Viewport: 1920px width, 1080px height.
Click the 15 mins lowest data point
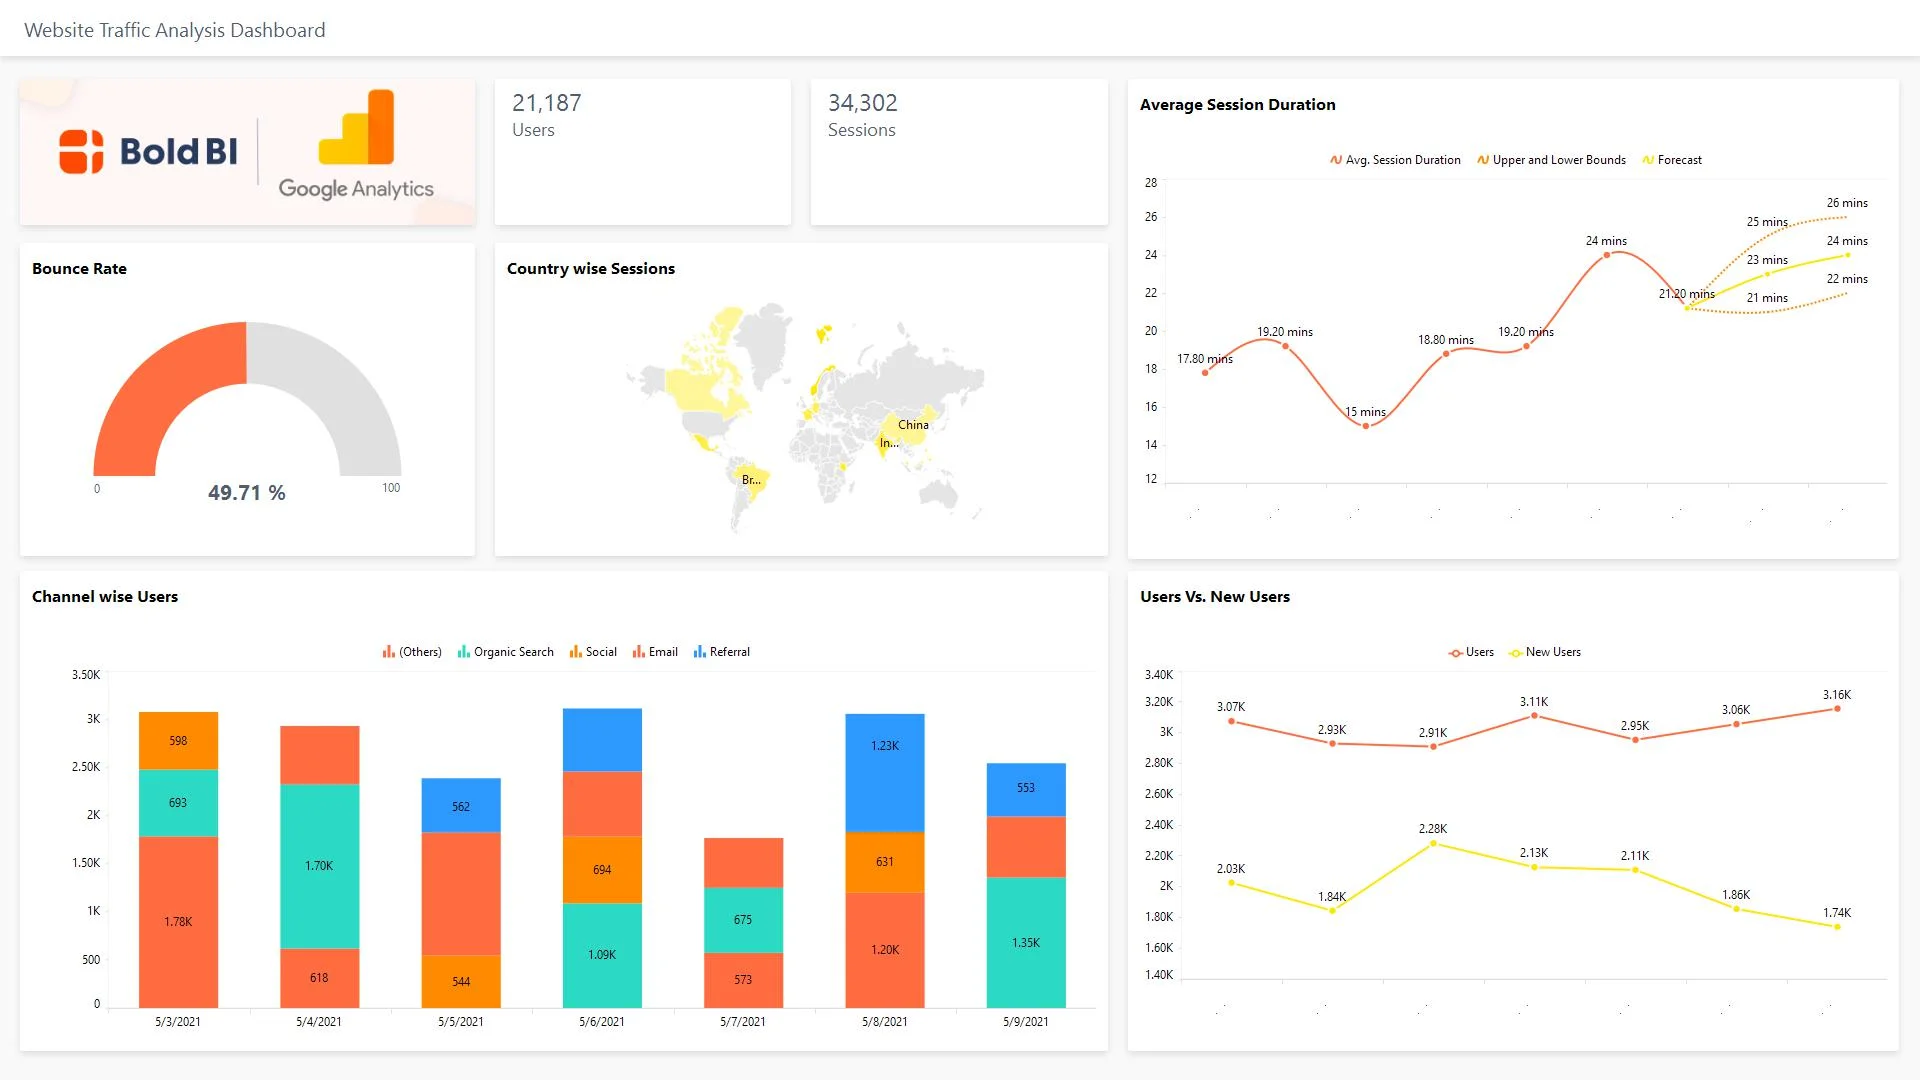pos(1366,426)
